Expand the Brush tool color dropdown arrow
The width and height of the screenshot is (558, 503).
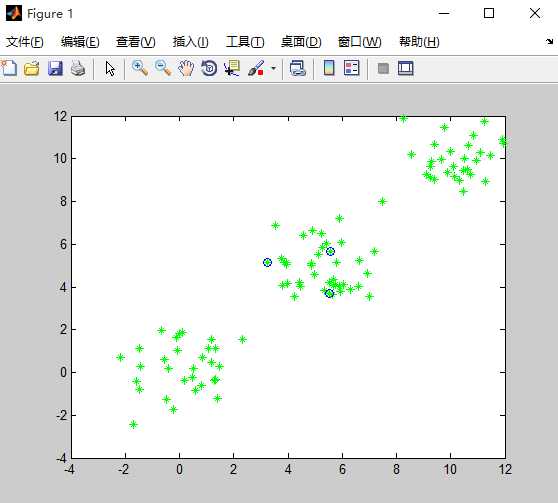pos(274,68)
